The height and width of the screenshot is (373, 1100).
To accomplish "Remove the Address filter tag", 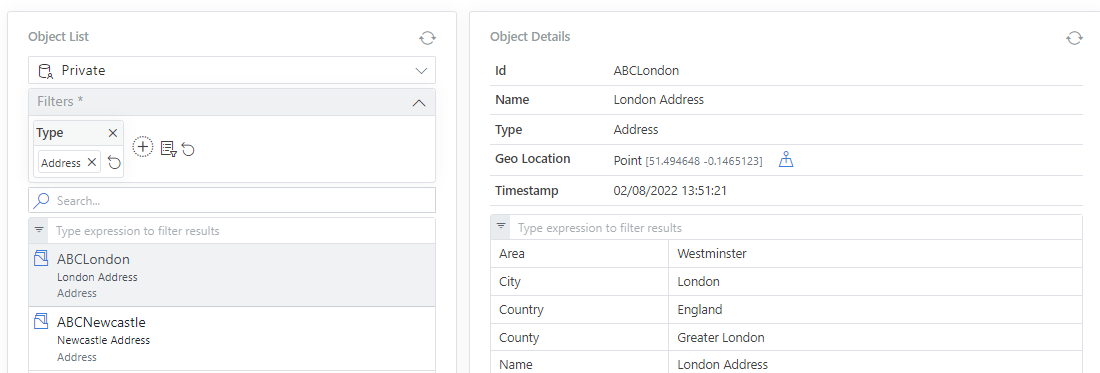I will click(x=91, y=163).
